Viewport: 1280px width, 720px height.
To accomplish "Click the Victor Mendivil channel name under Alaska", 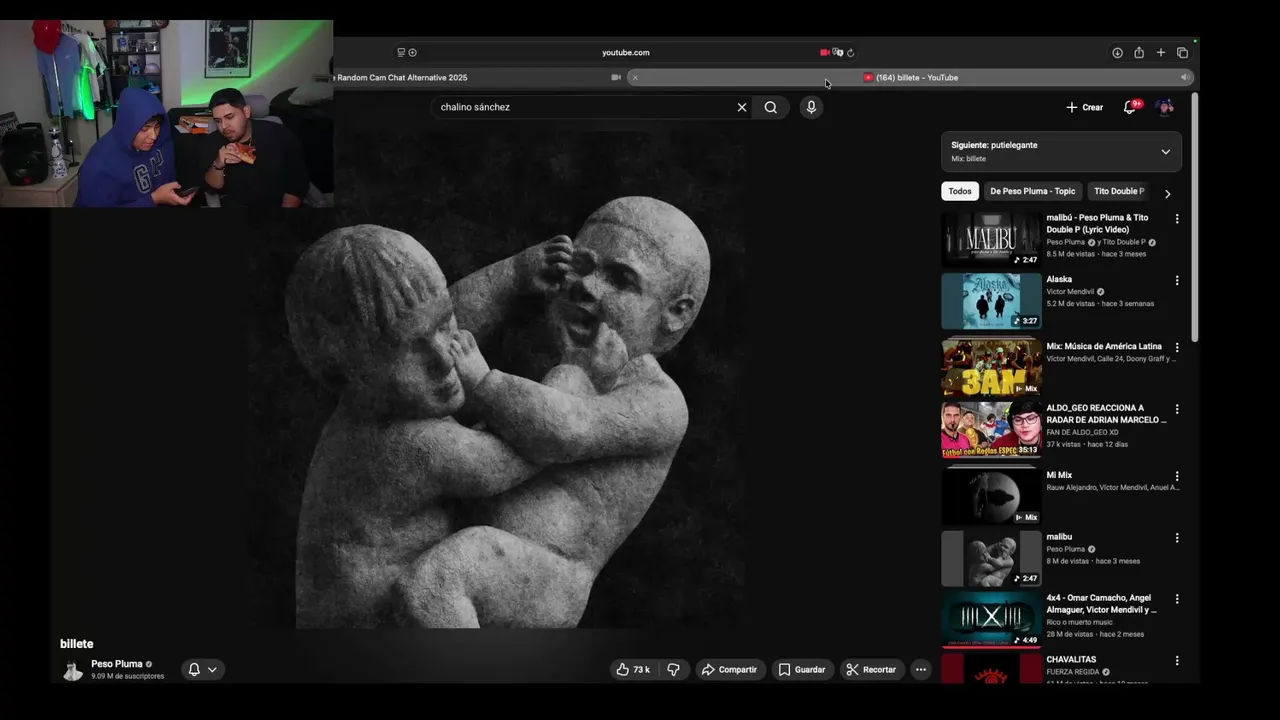I will click(x=1070, y=292).
